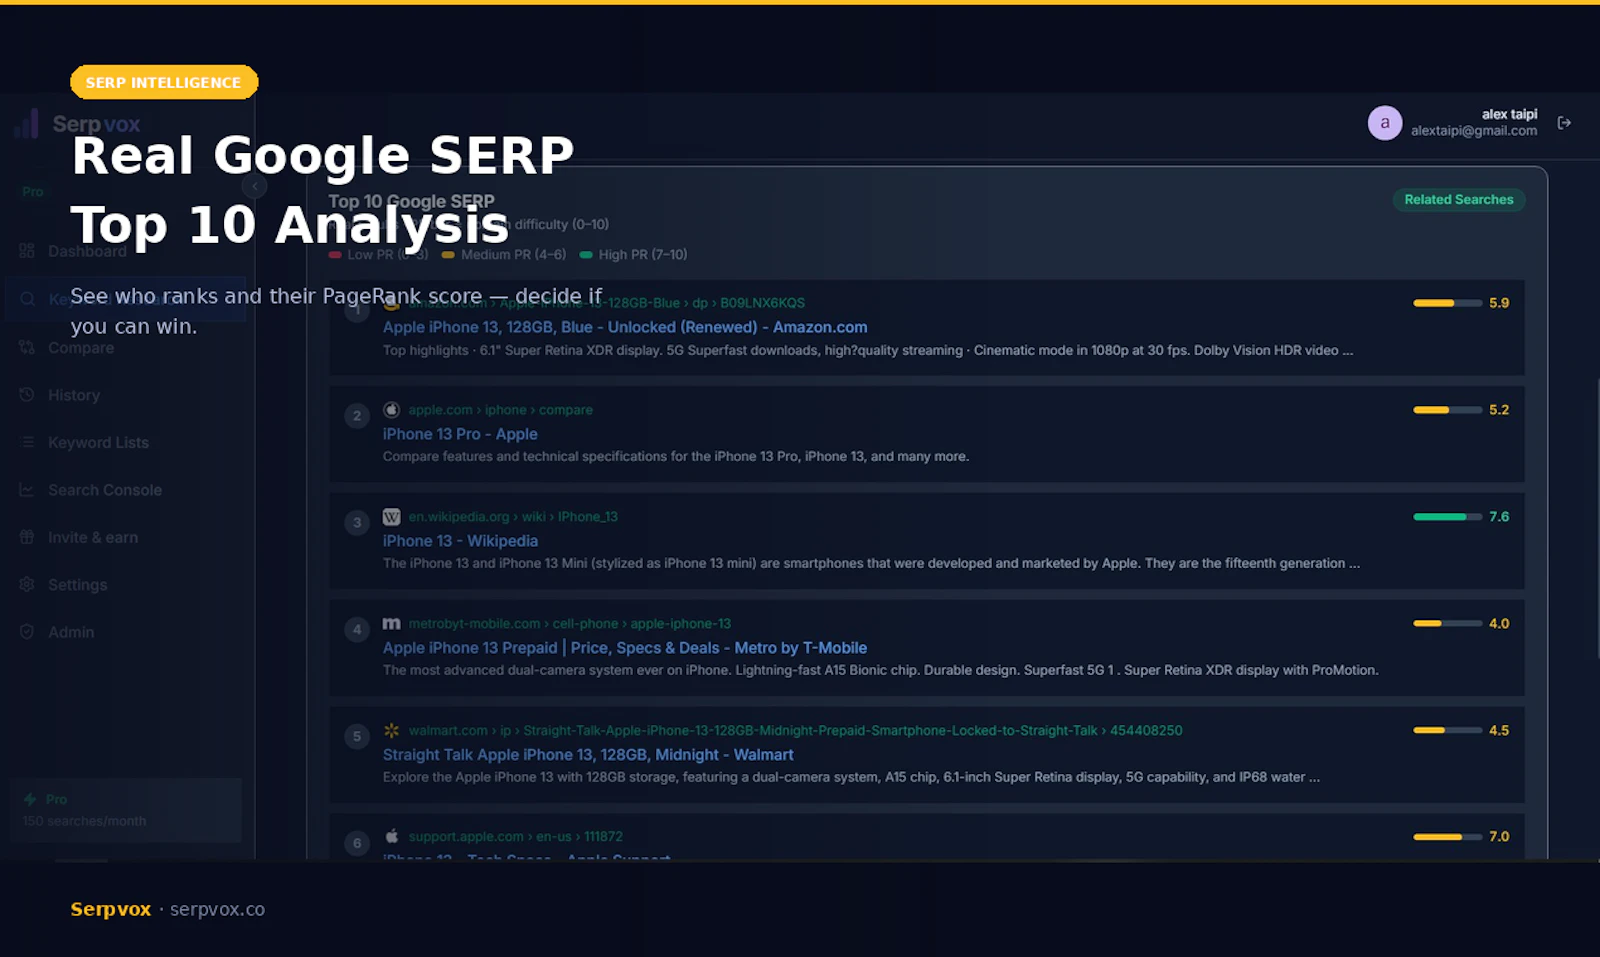Image resolution: width=1600 pixels, height=957 pixels.
Task: Click the Admin shield icon
Action: tap(27, 632)
